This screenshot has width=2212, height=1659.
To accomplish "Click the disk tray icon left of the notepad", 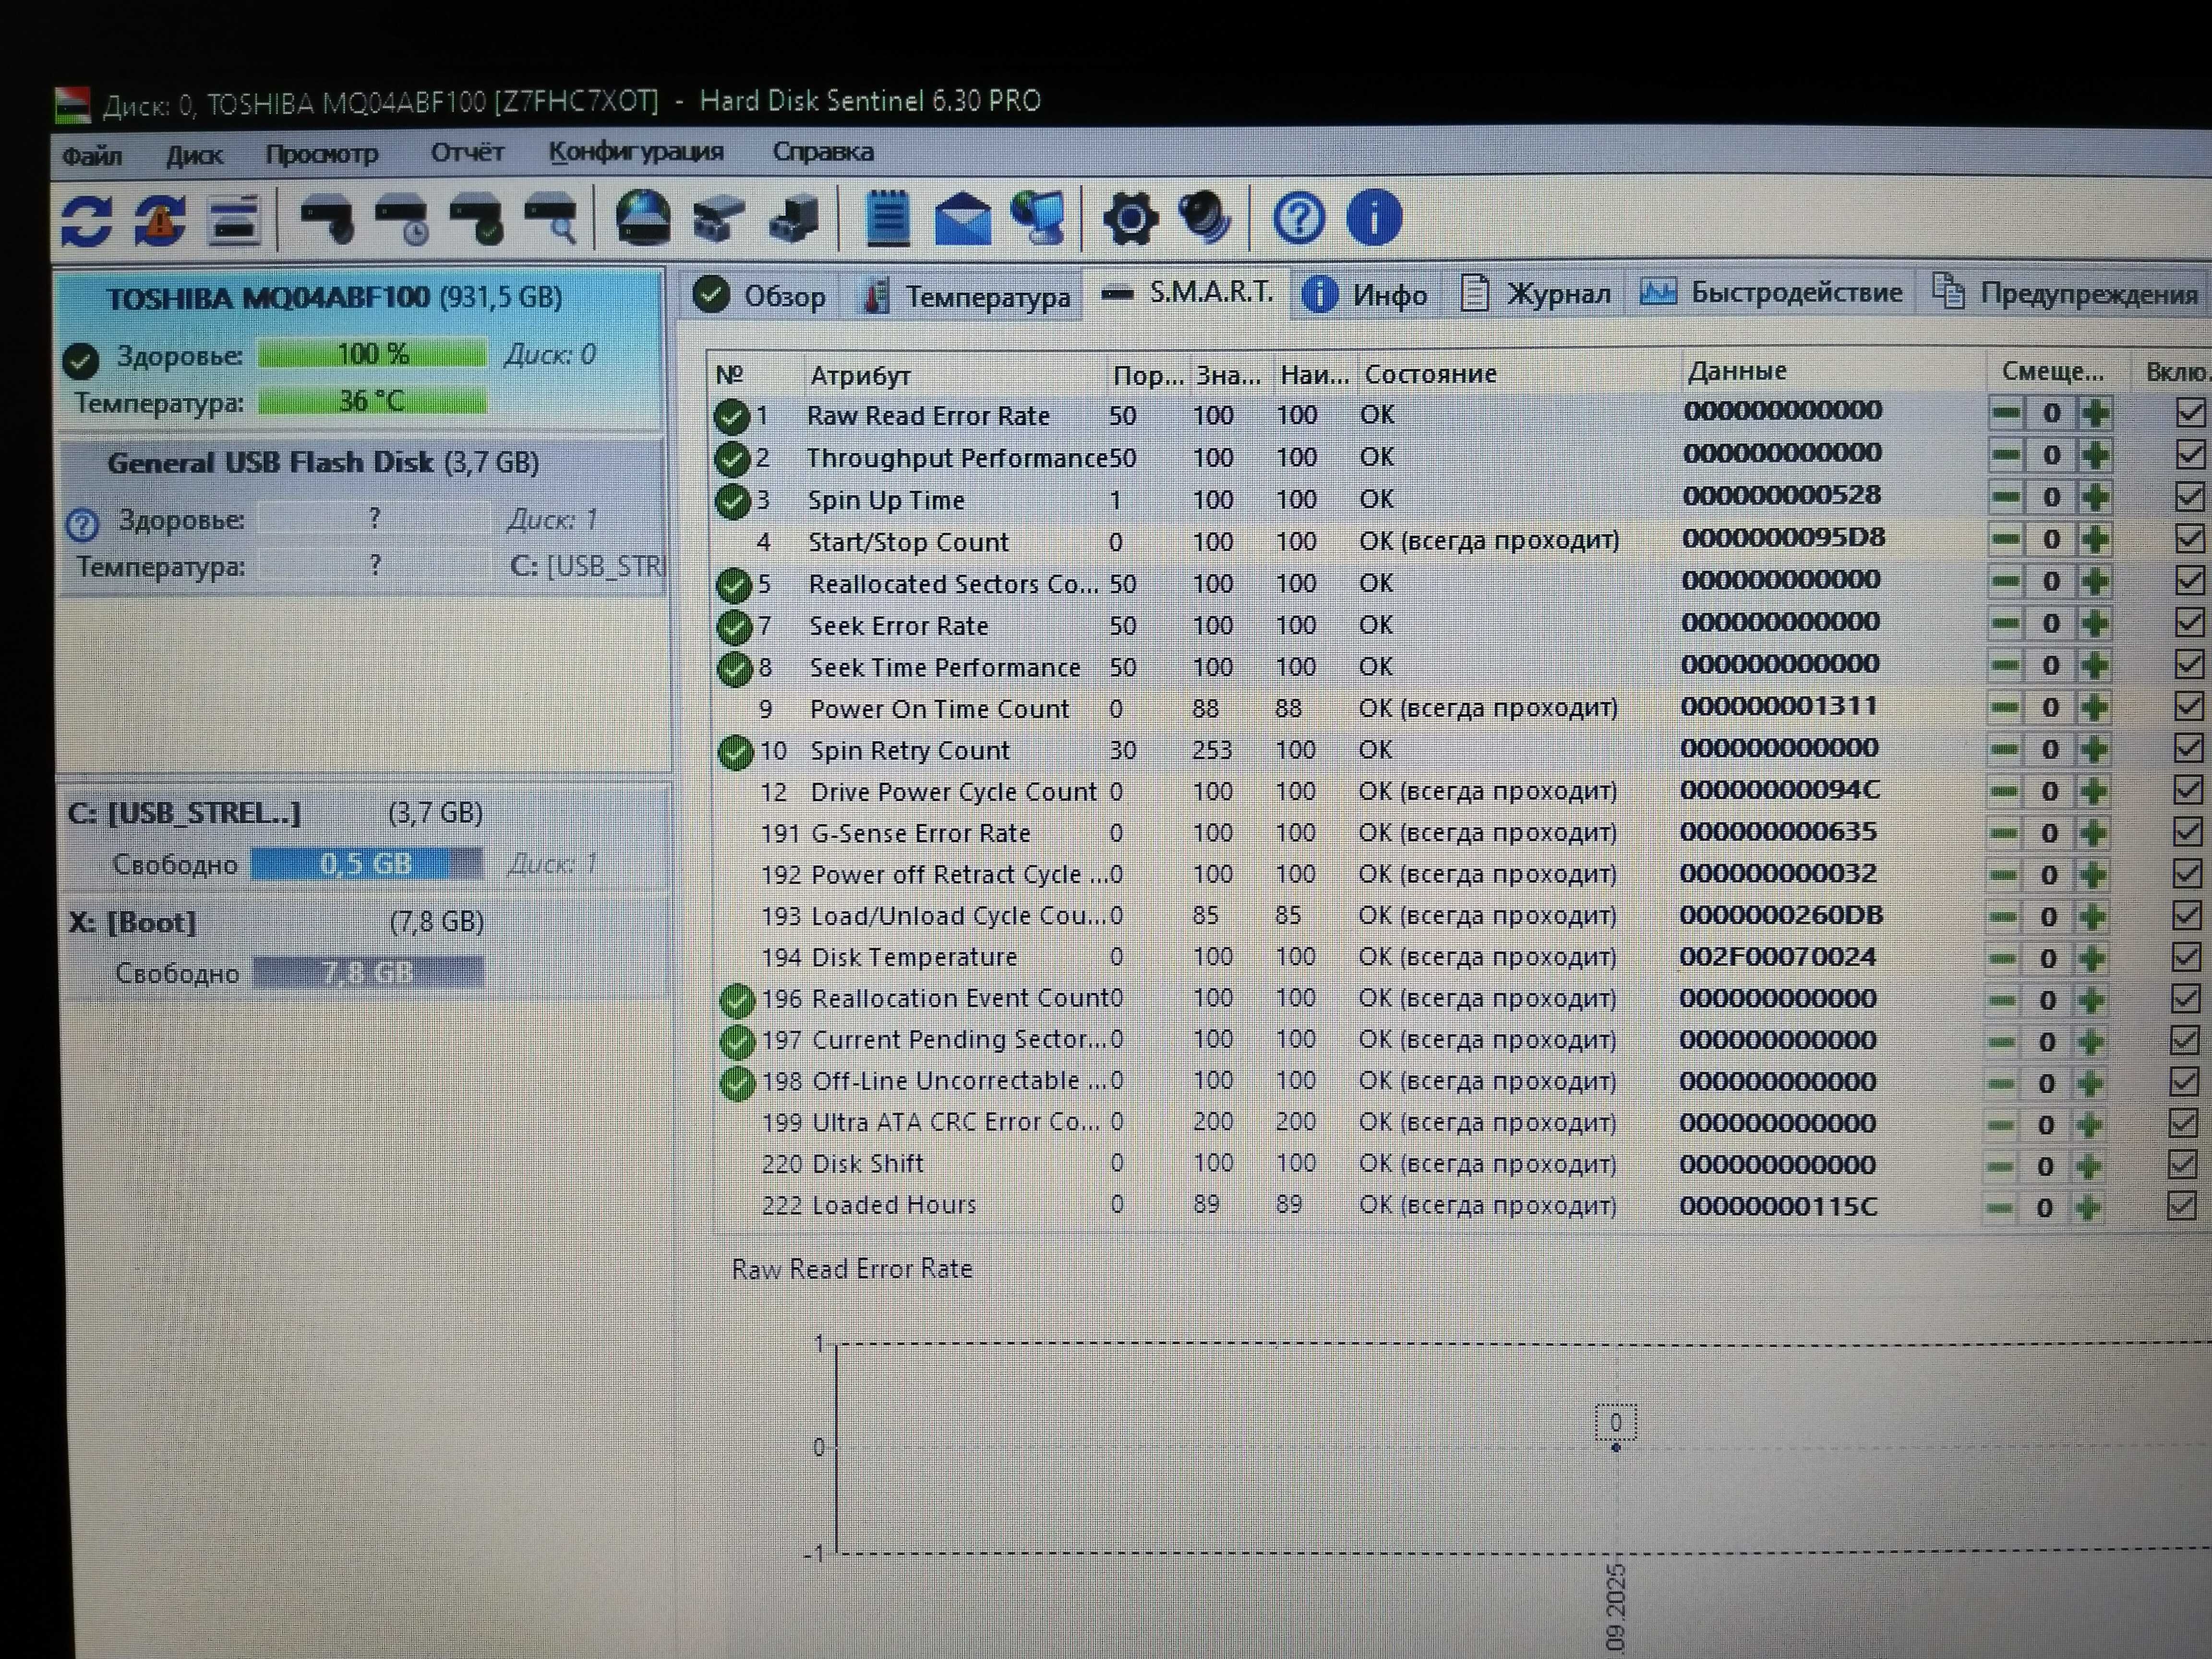I will [793, 218].
